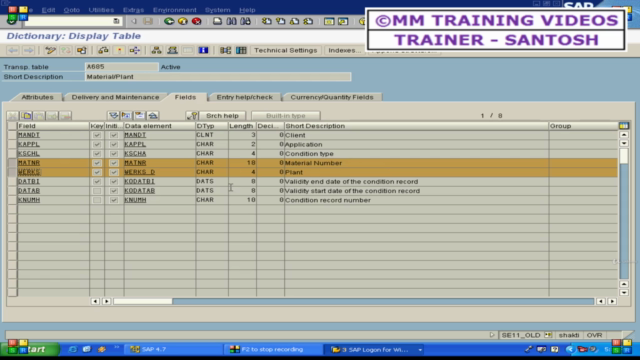The height and width of the screenshot is (360, 640).
Task: Toggle Key checkbox for MANDT row
Action: coord(97,135)
